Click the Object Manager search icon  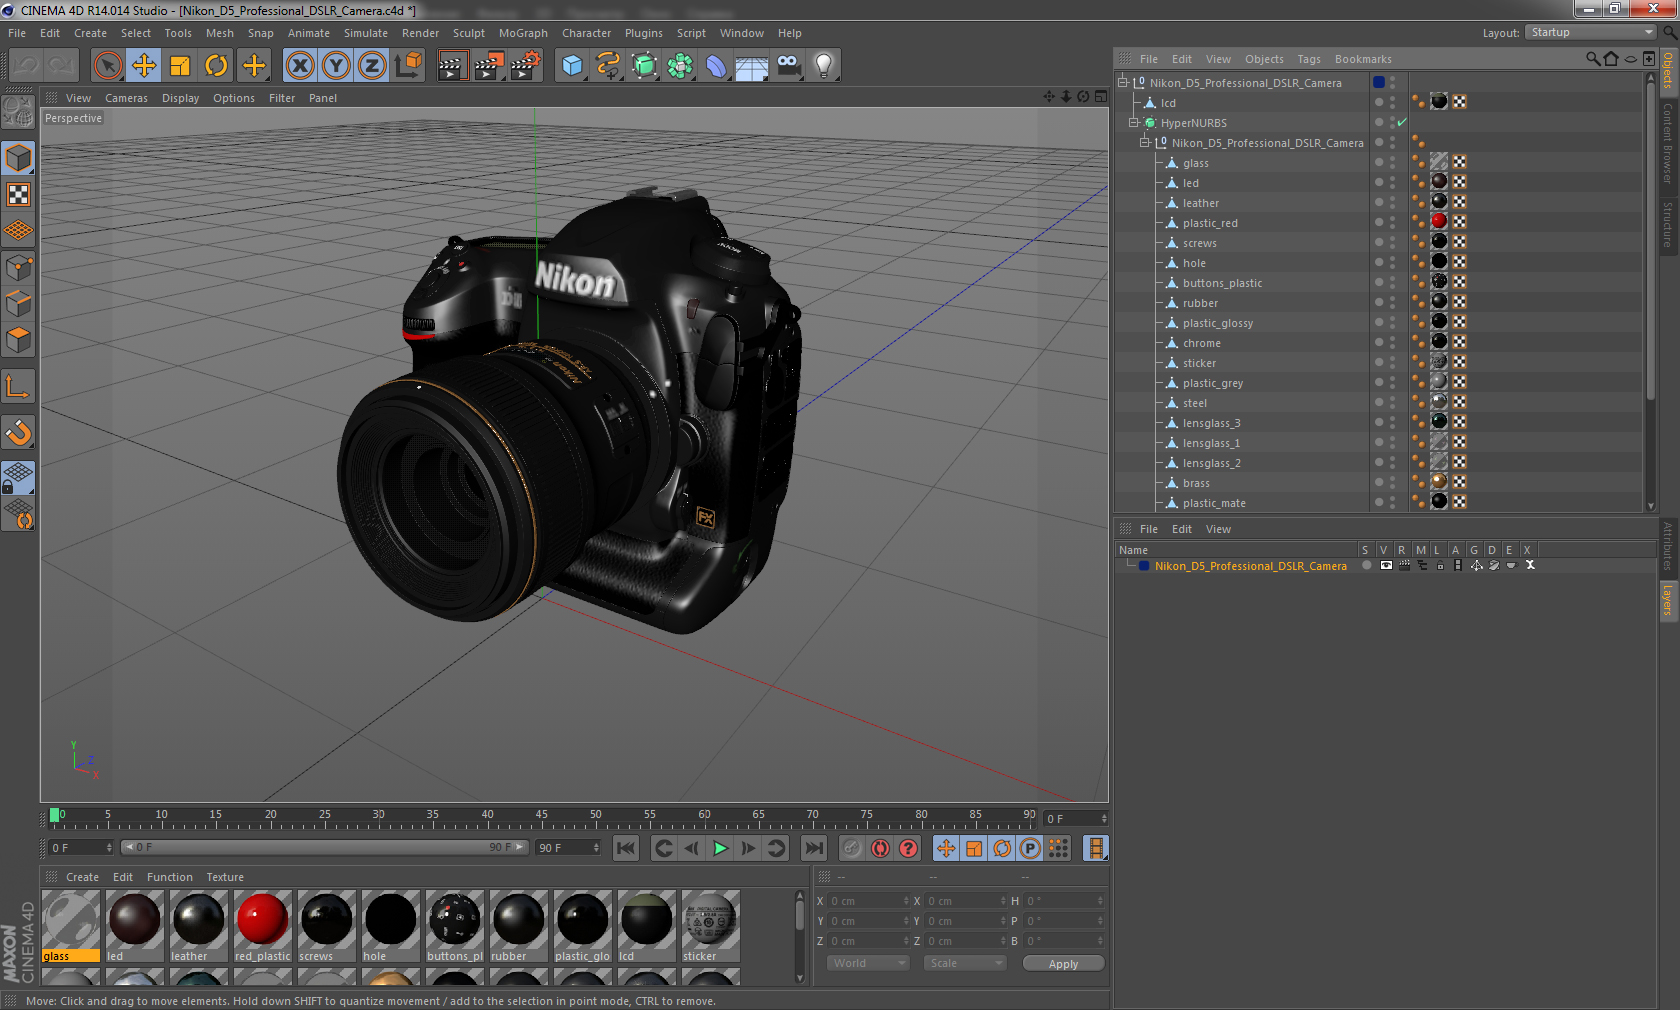(x=1593, y=59)
